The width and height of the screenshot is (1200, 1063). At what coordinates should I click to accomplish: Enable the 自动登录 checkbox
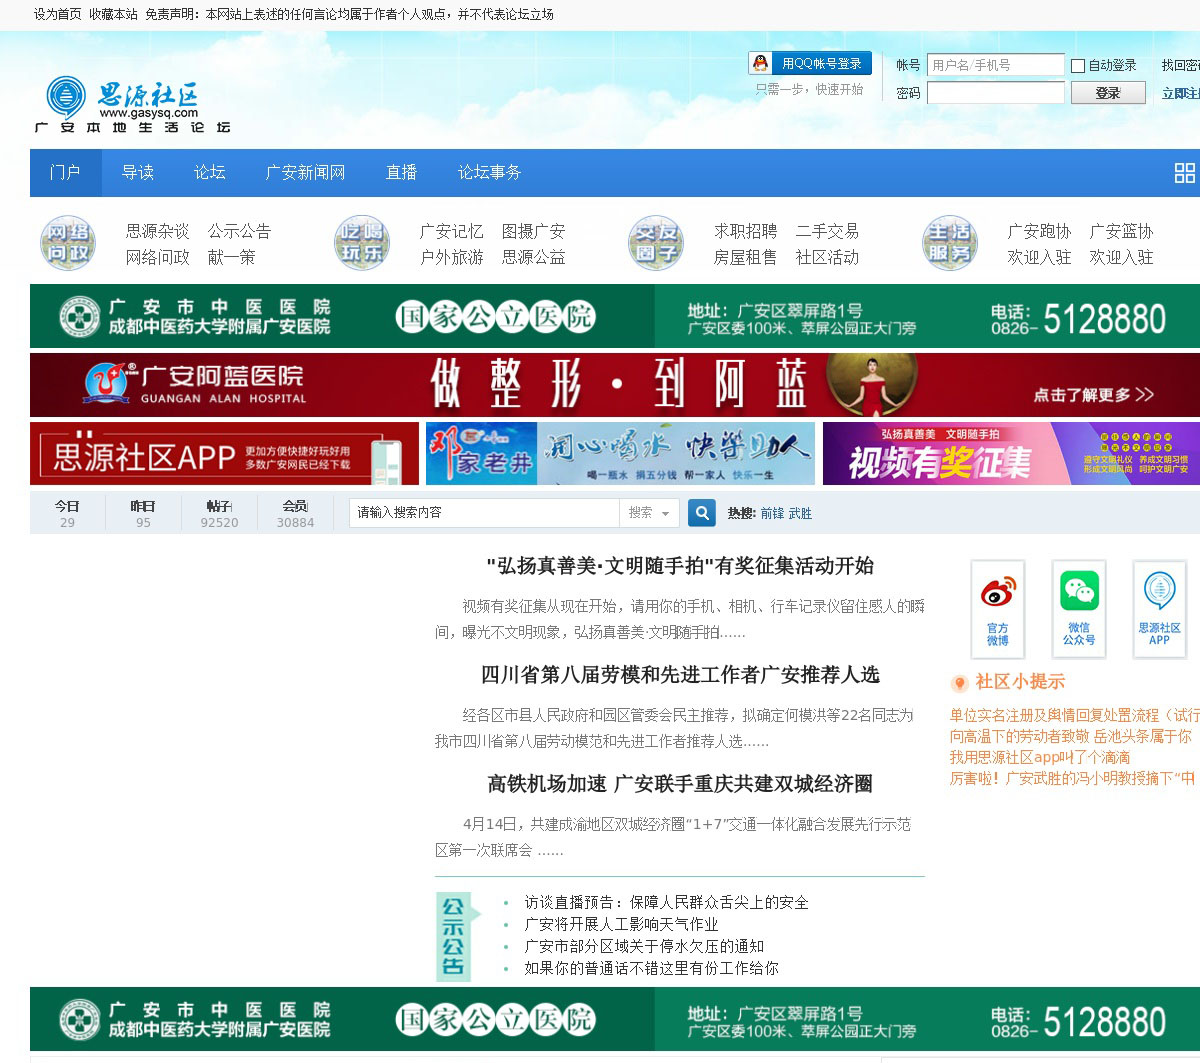(x=1078, y=66)
